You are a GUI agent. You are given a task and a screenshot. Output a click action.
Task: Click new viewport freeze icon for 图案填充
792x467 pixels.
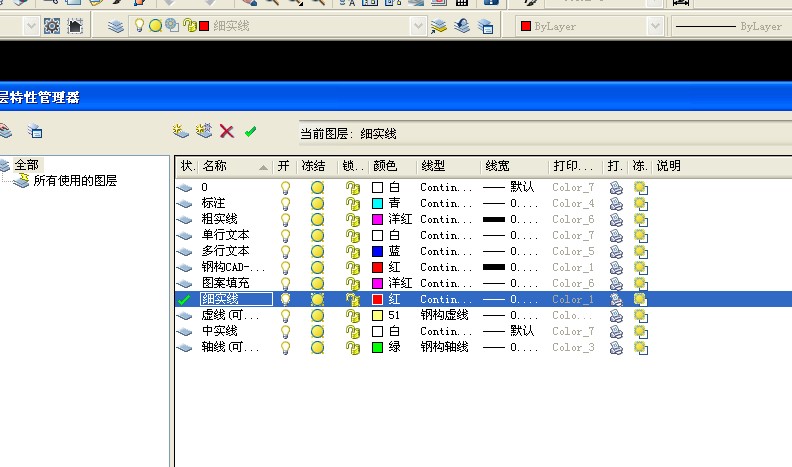tap(640, 284)
